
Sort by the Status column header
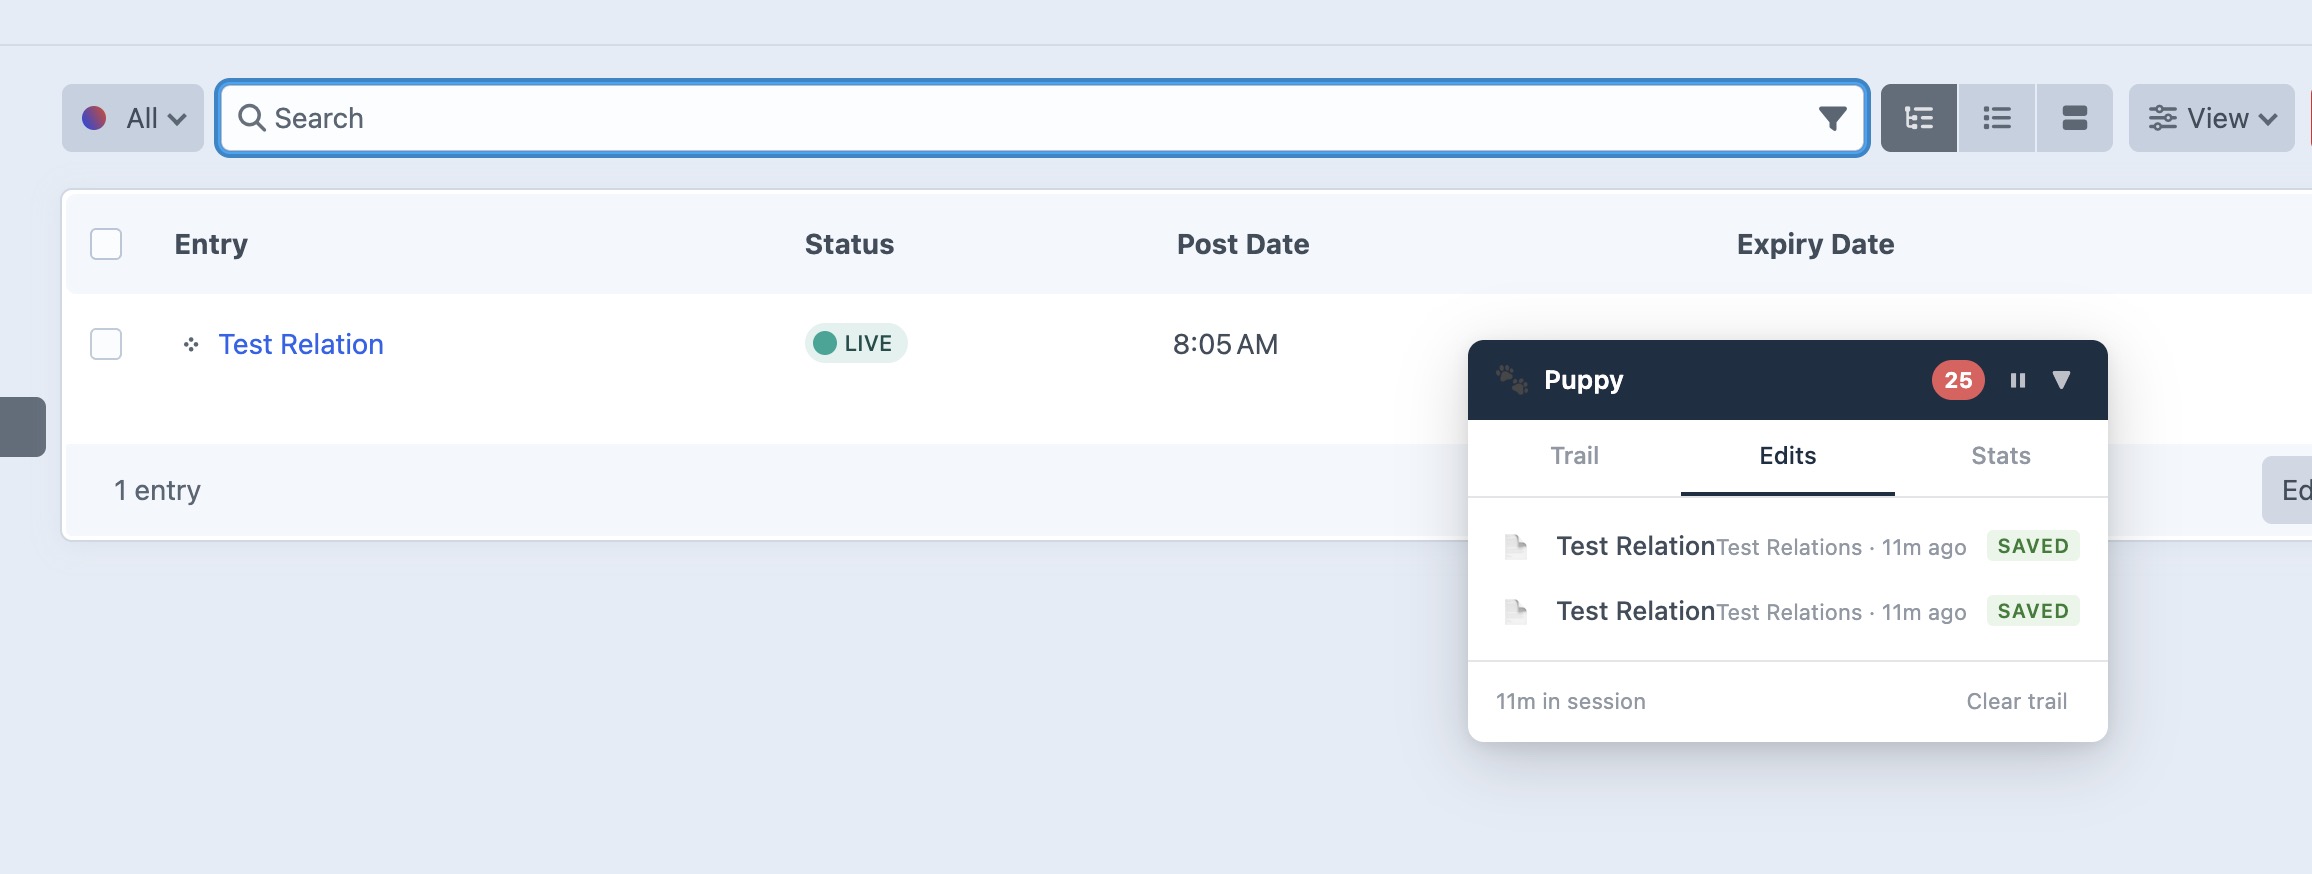(849, 244)
